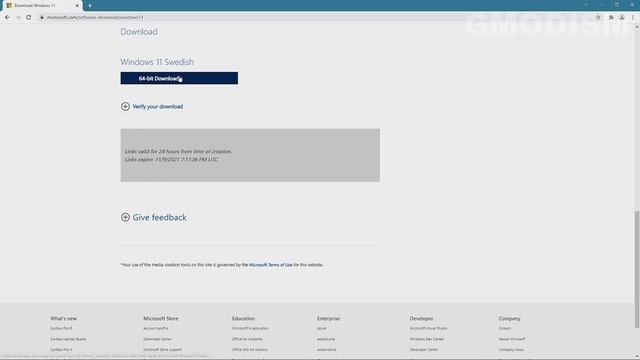Open Company news footer link
Screen dimensions: 640x360
511,350
